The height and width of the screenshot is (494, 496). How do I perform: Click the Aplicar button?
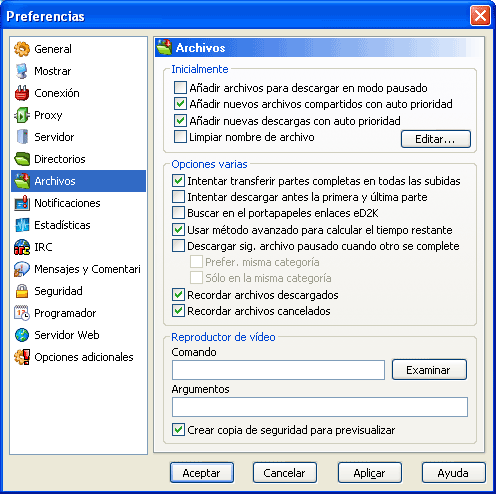click(369, 473)
